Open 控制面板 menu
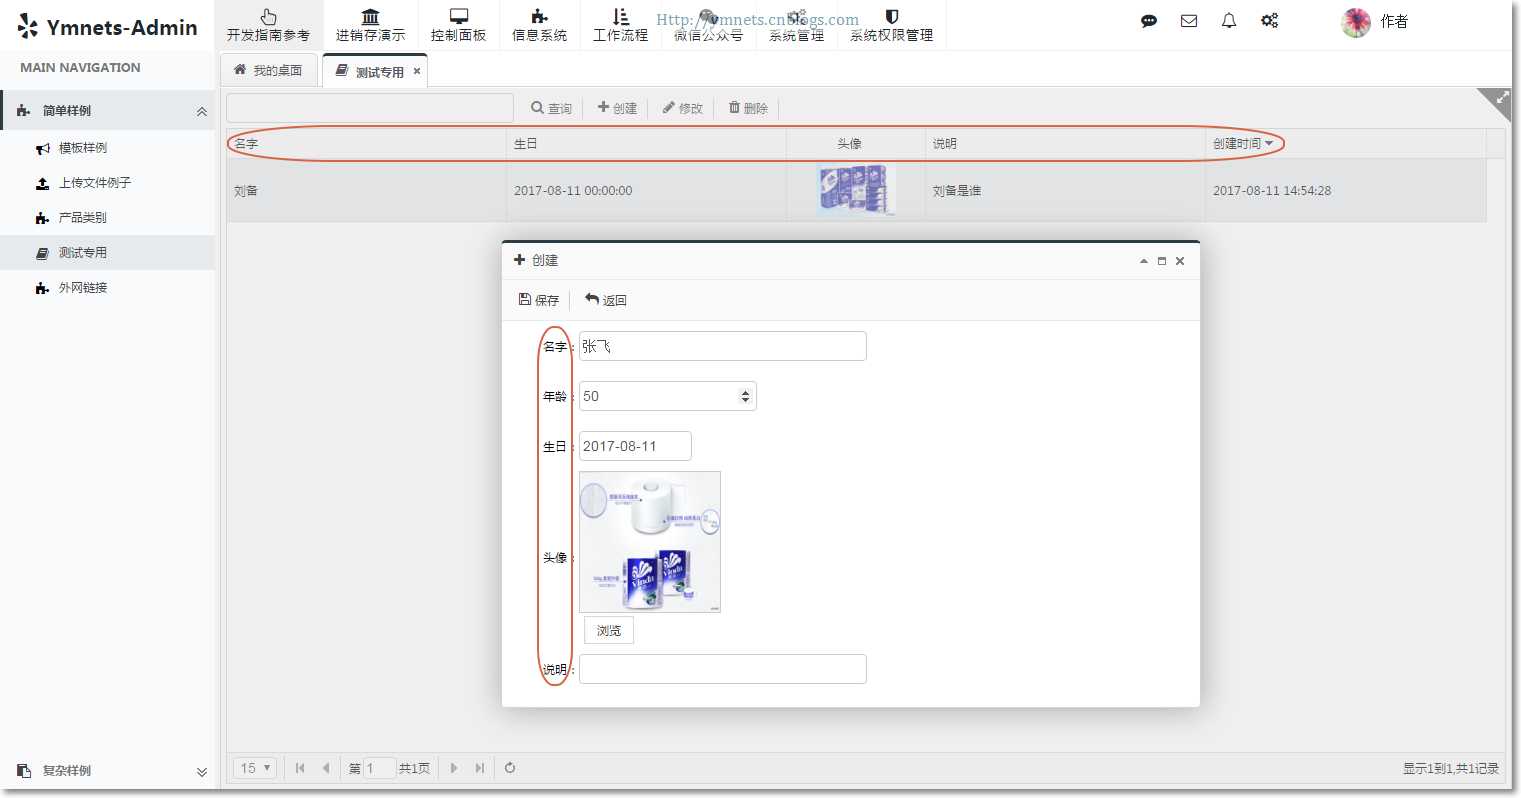Image resolution: width=1521 pixels, height=798 pixels. point(459,26)
